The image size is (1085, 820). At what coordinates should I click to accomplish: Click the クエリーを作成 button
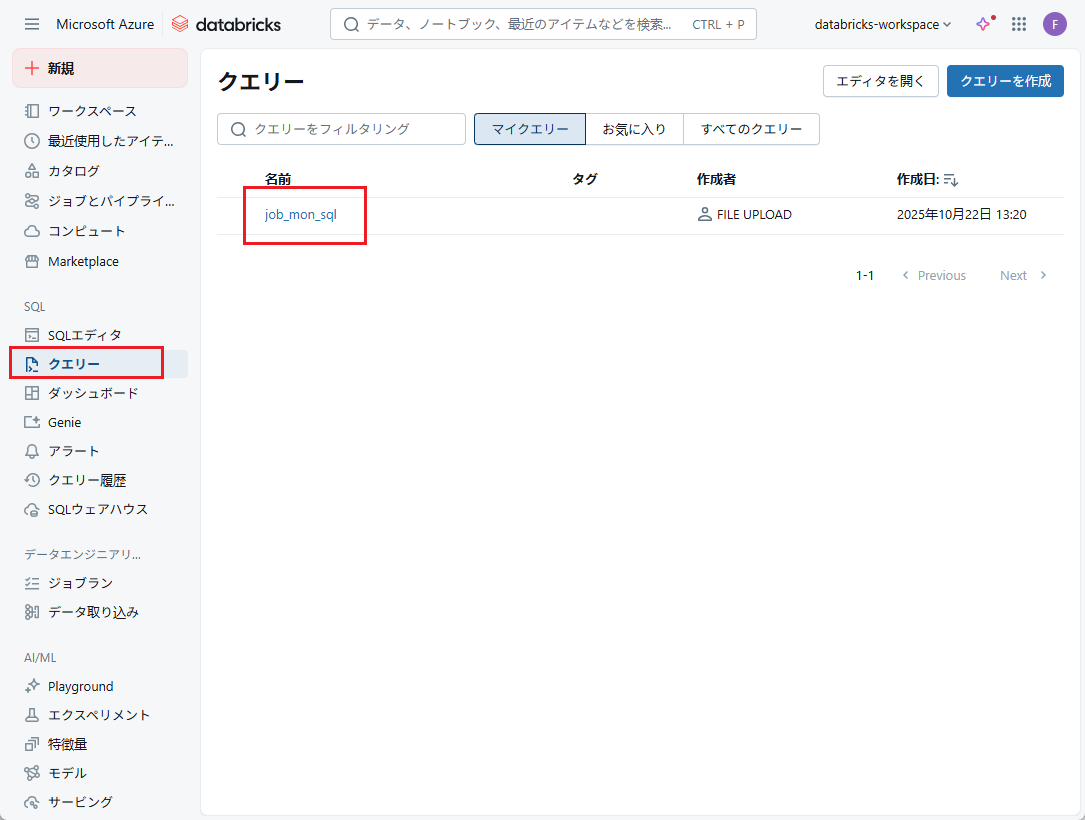coord(1005,81)
